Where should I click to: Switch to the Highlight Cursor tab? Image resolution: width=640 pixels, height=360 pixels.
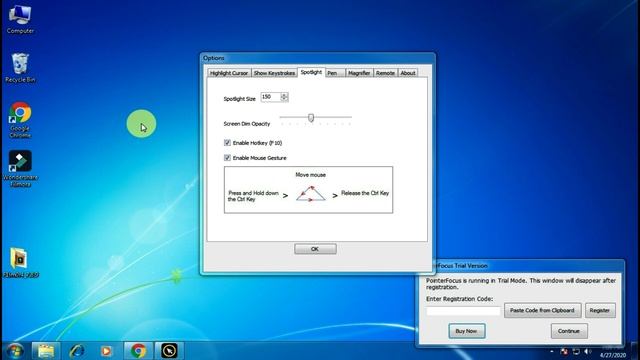[x=229, y=73]
